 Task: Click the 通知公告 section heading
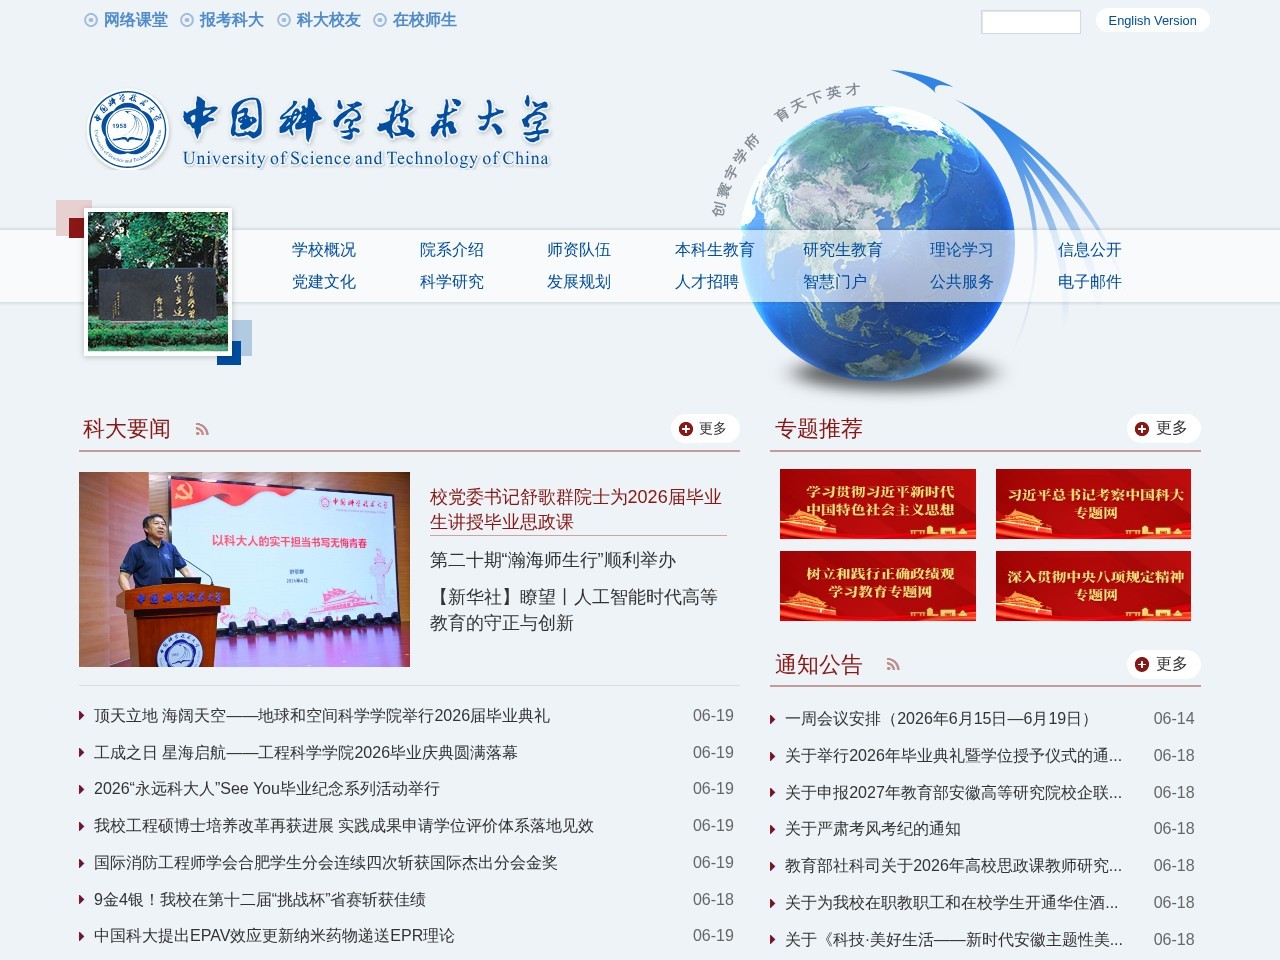(819, 665)
